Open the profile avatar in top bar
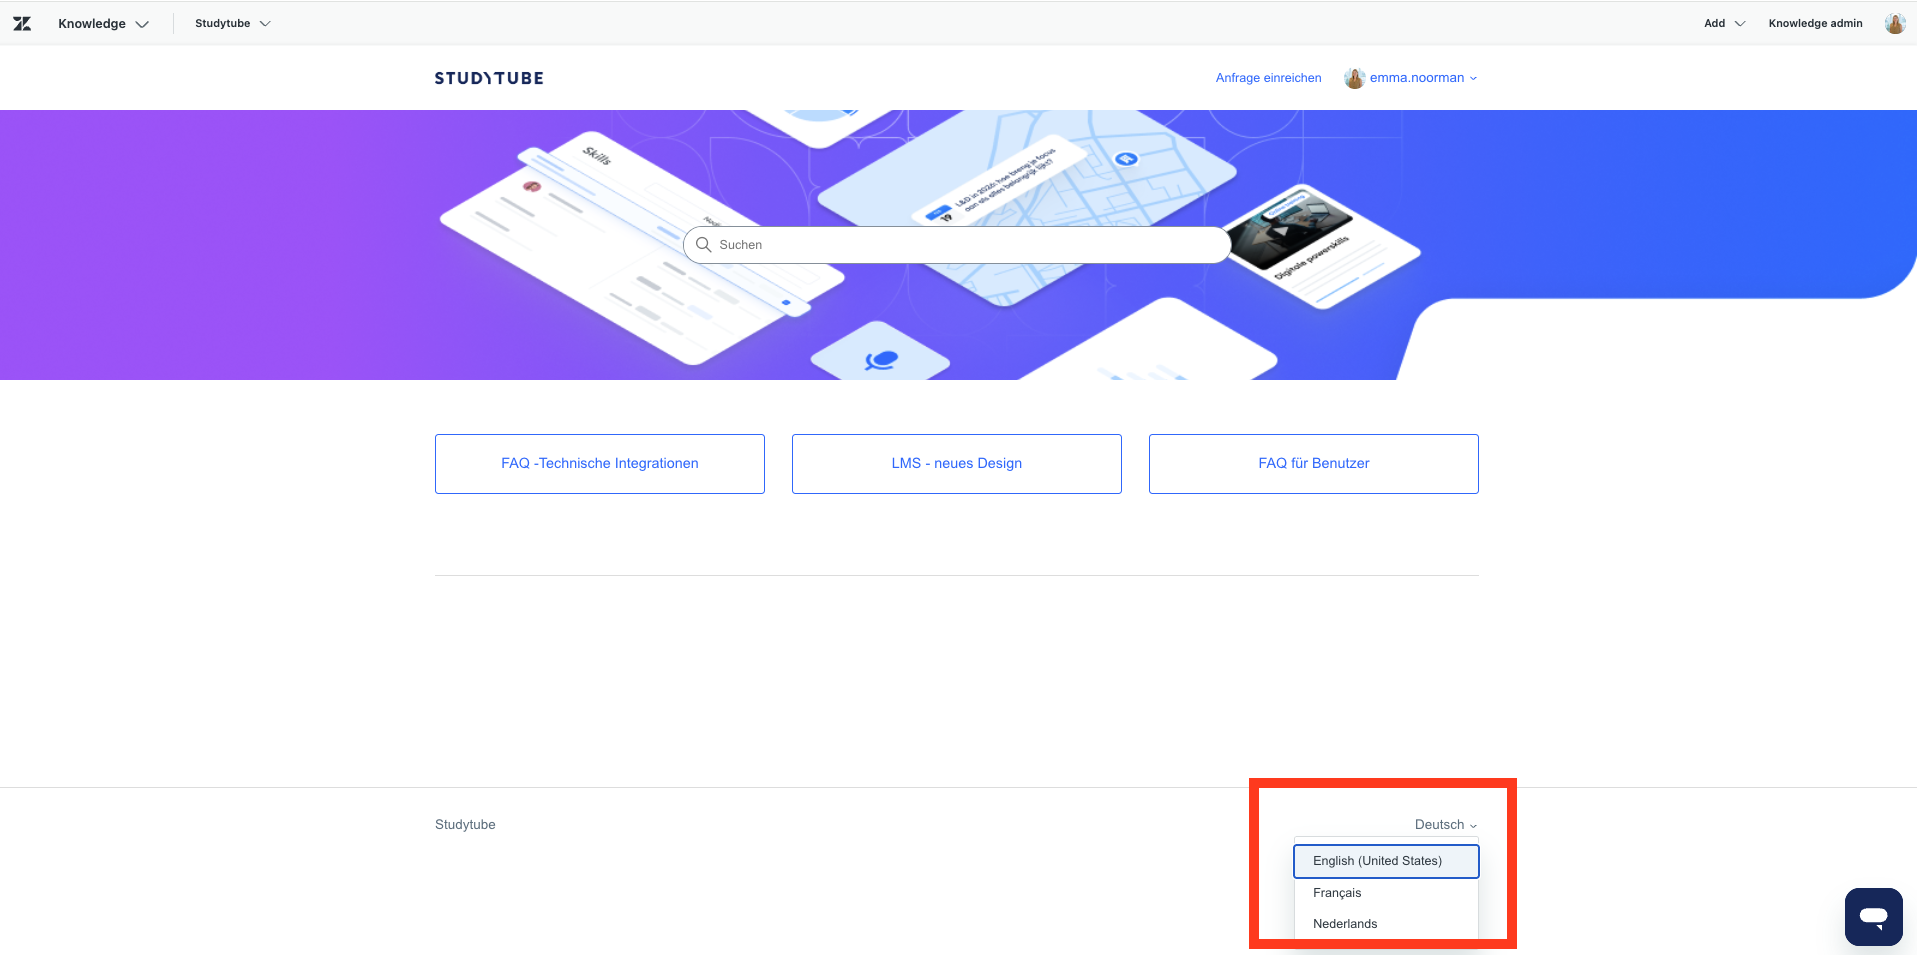The image size is (1917, 955). tap(1894, 23)
